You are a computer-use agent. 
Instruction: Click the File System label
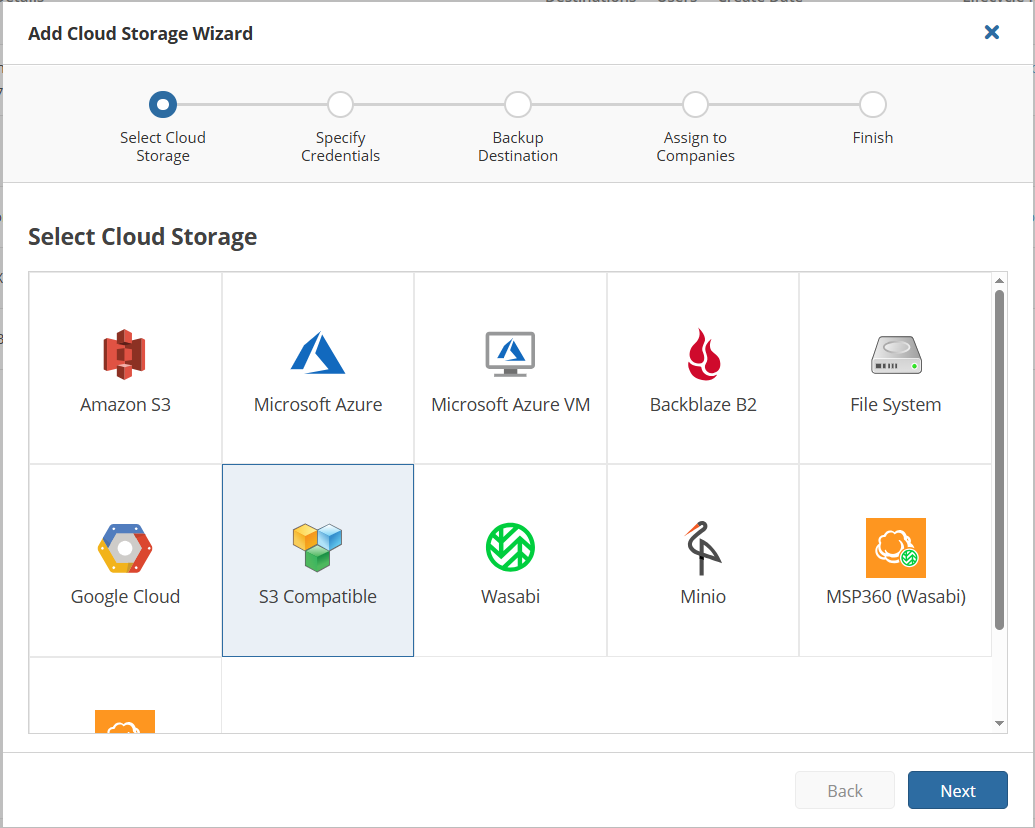pos(896,405)
